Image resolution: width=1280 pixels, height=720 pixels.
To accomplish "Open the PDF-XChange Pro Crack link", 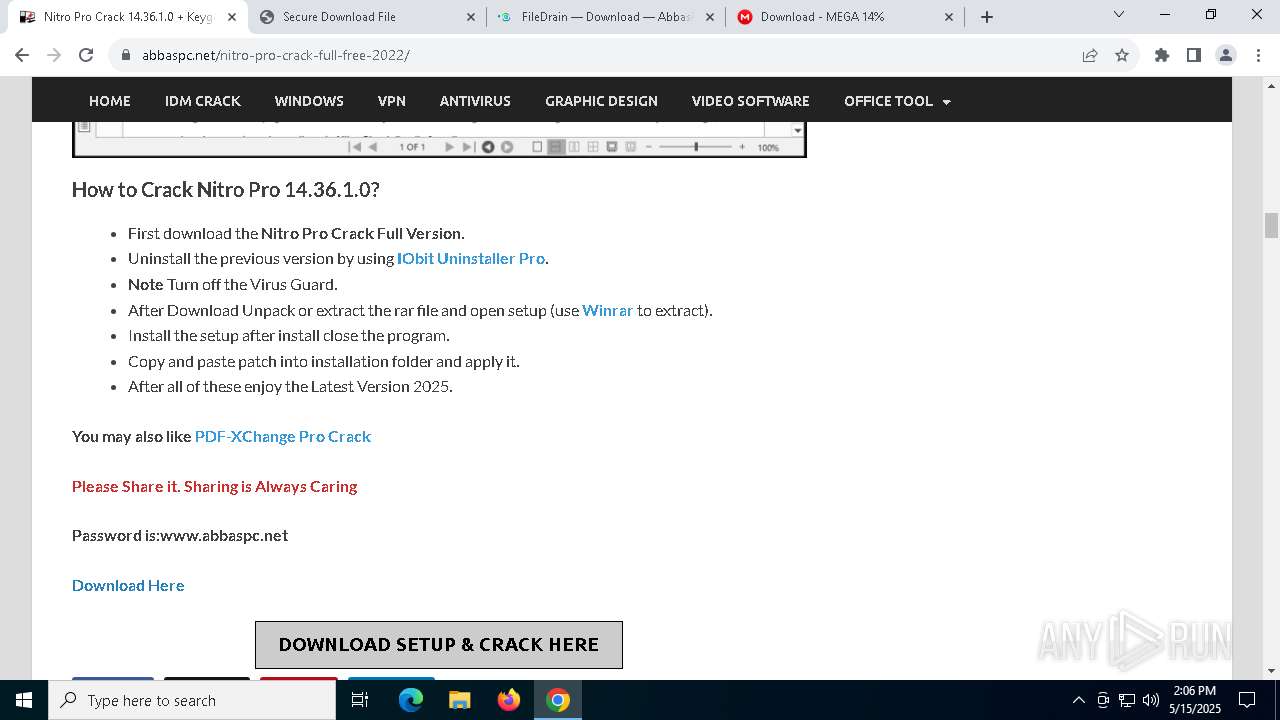I will (x=283, y=436).
